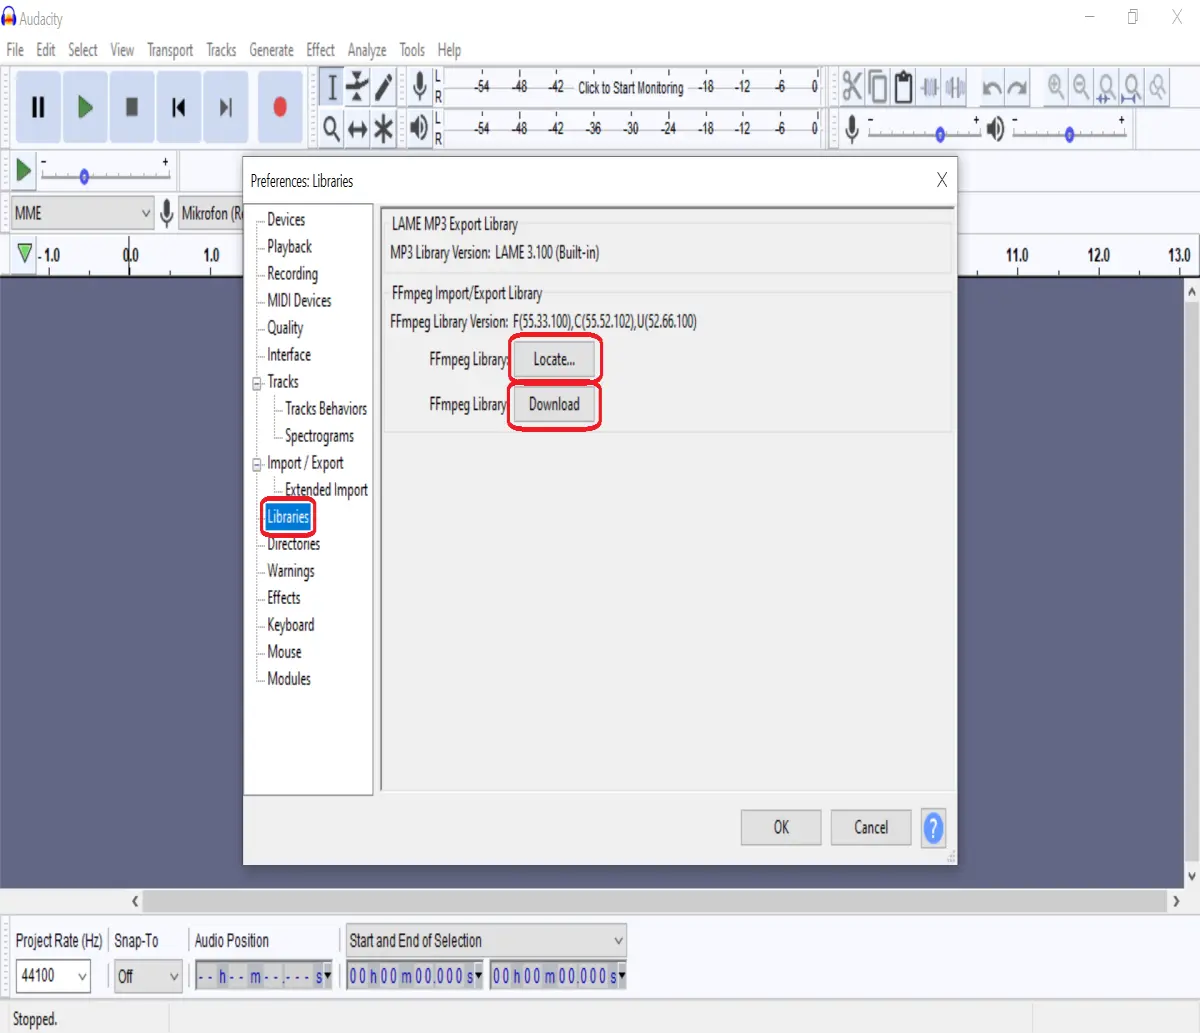Click the Play-at-Speed green arrow
This screenshot has width=1200, height=1033.
coord(23,171)
